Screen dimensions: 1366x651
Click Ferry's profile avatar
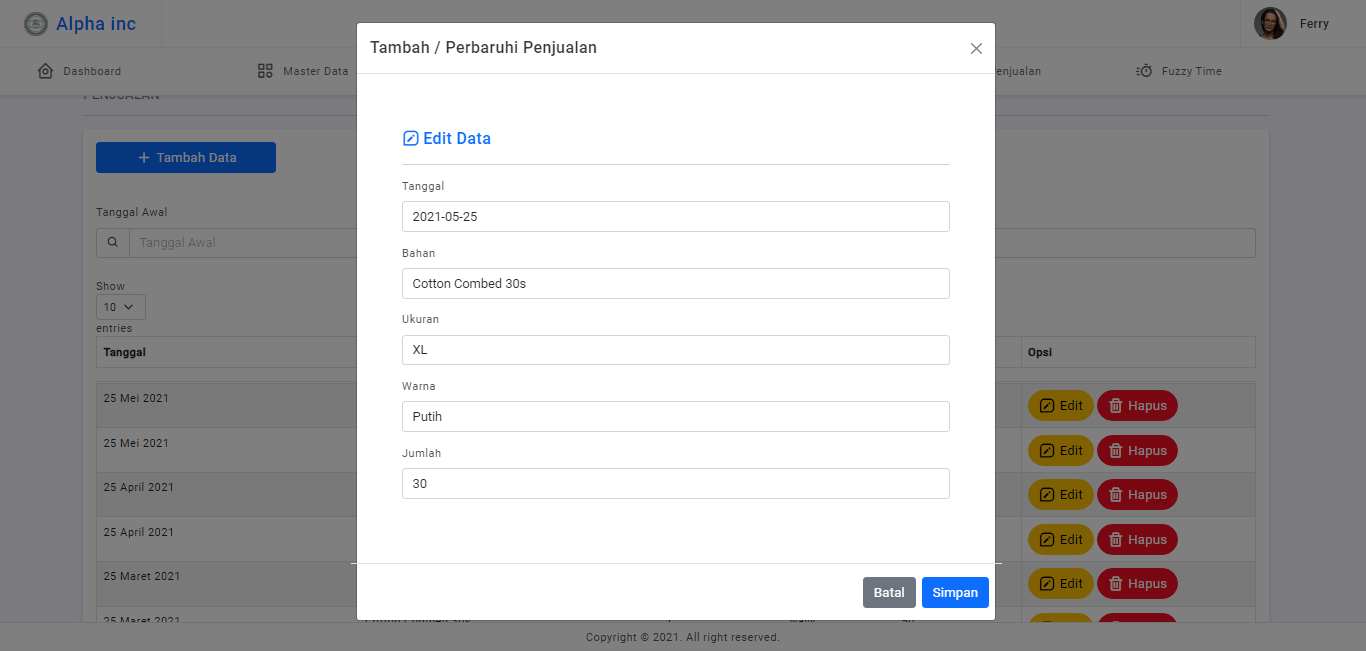1270,24
